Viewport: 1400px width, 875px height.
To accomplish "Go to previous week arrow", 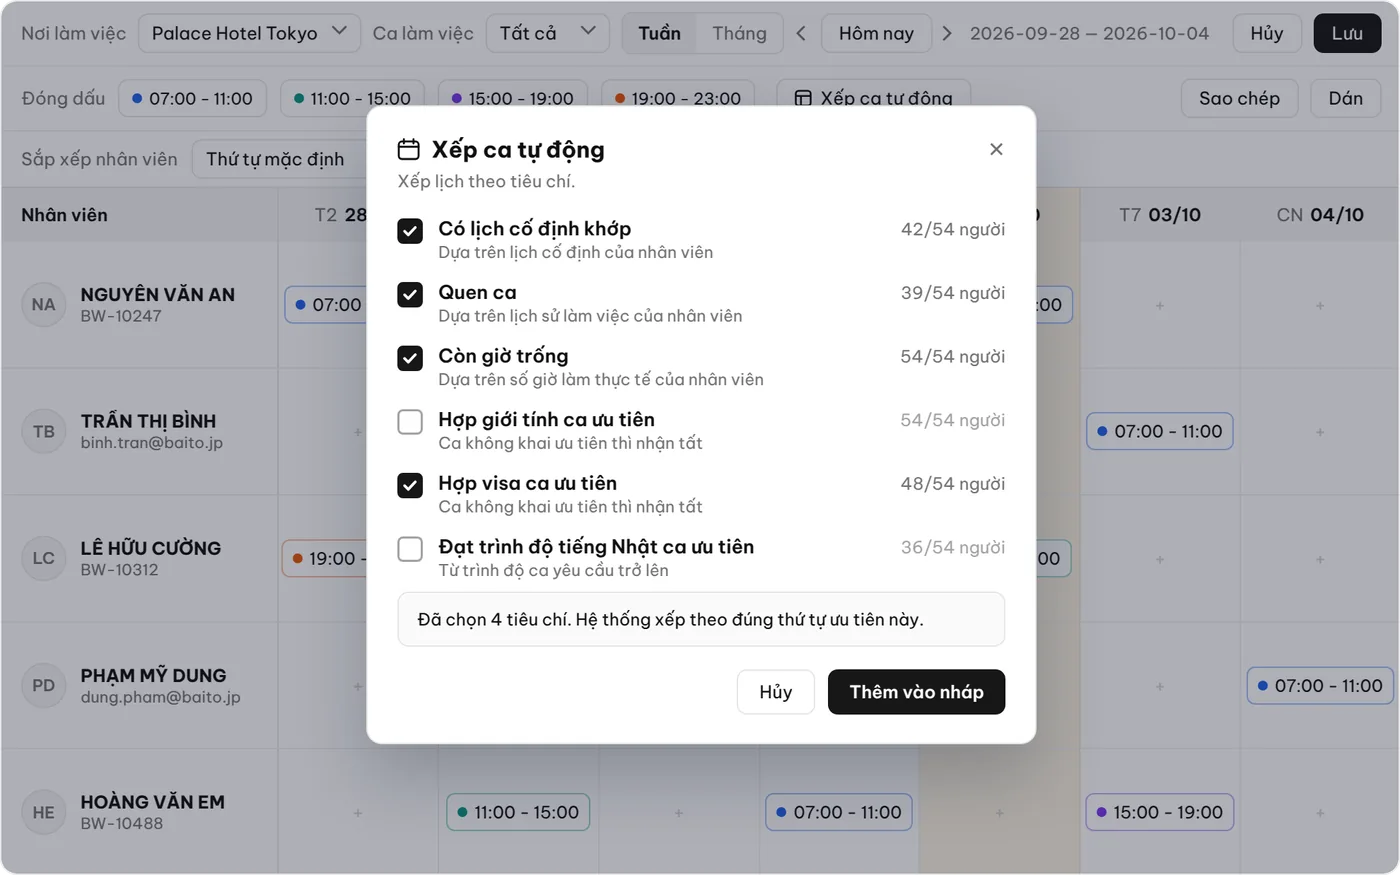I will [801, 33].
